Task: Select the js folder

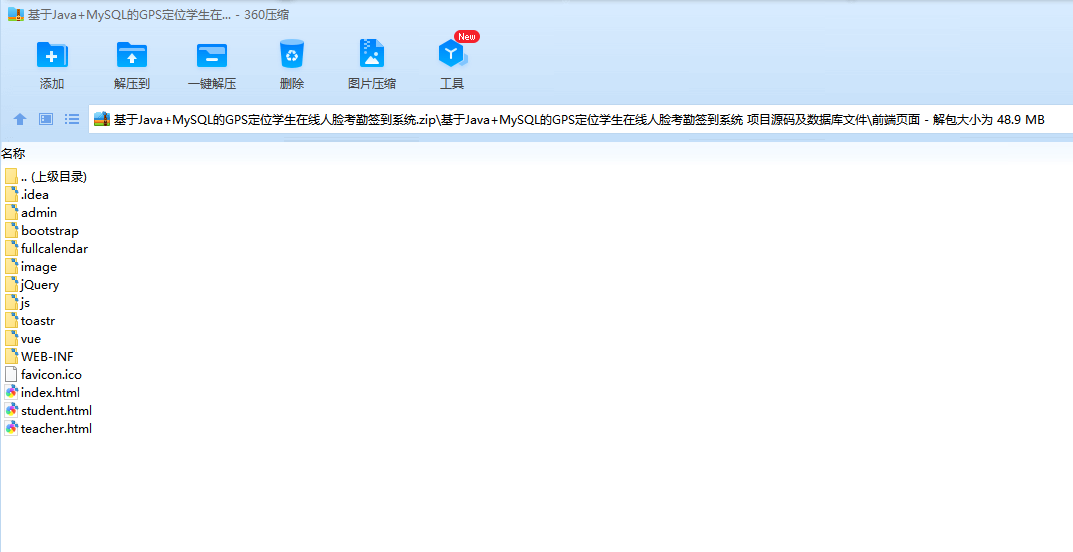Action: click(18, 302)
